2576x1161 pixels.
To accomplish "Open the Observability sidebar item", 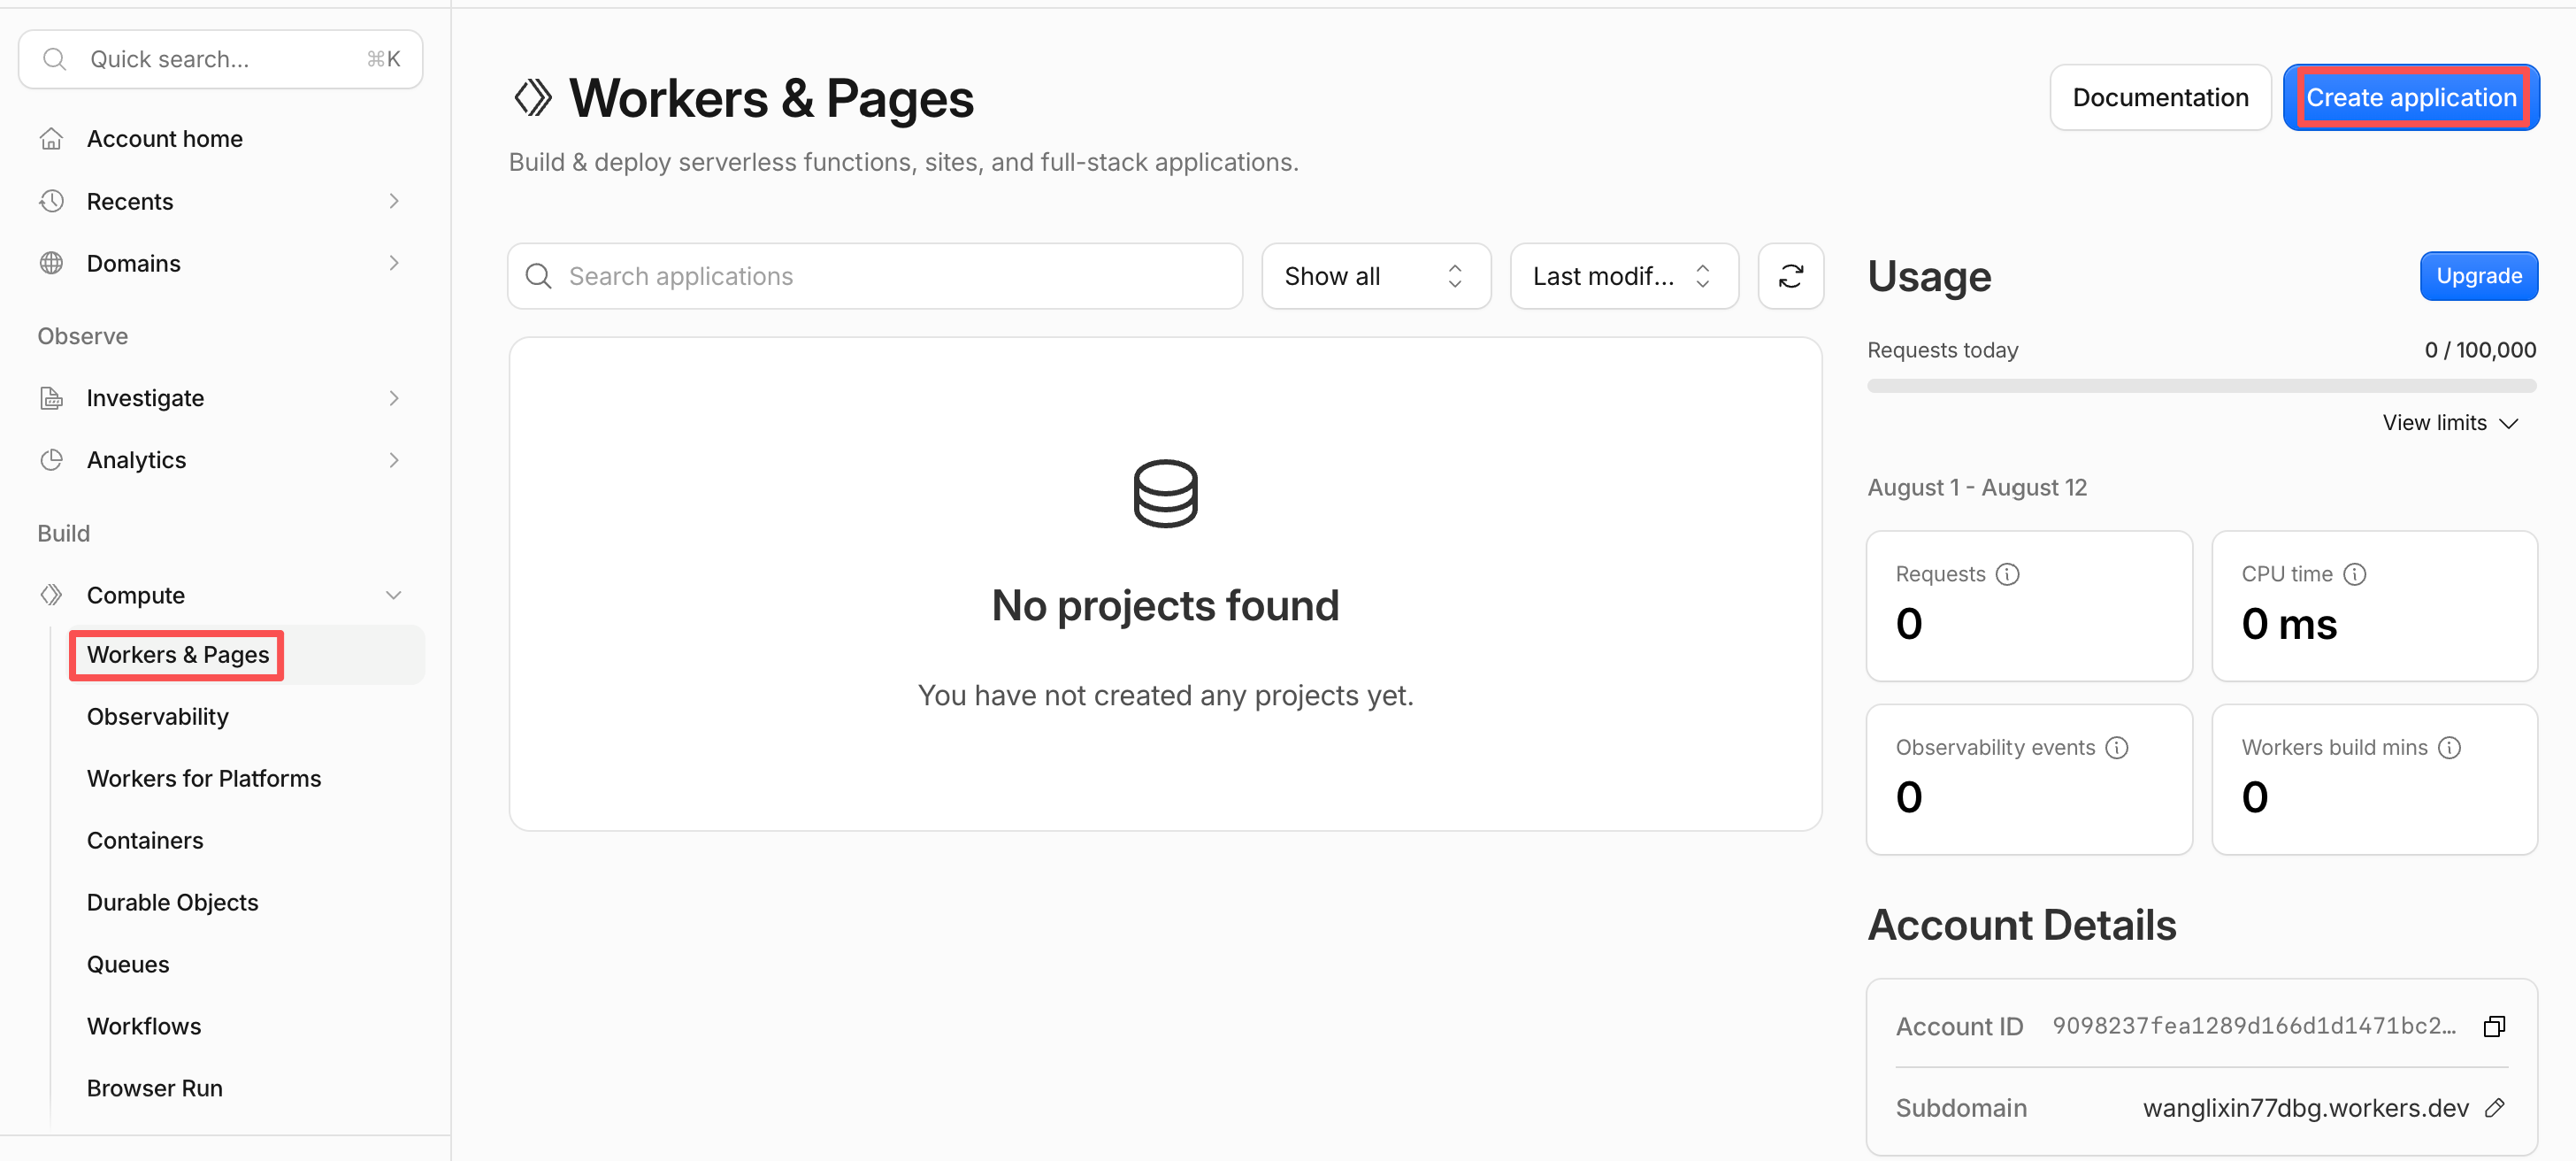I will click(x=157, y=717).
